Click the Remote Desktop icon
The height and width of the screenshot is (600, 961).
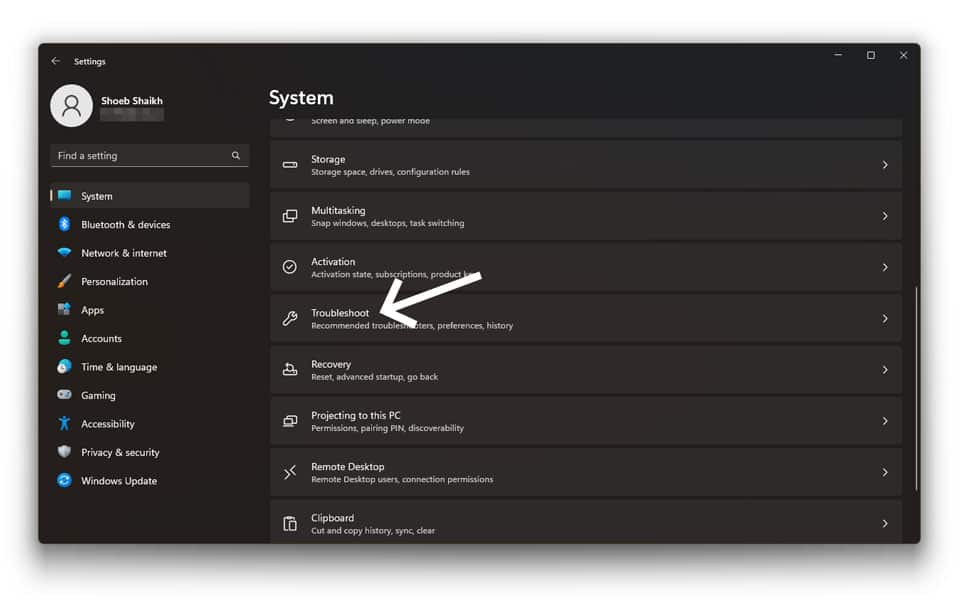point(290,472)
